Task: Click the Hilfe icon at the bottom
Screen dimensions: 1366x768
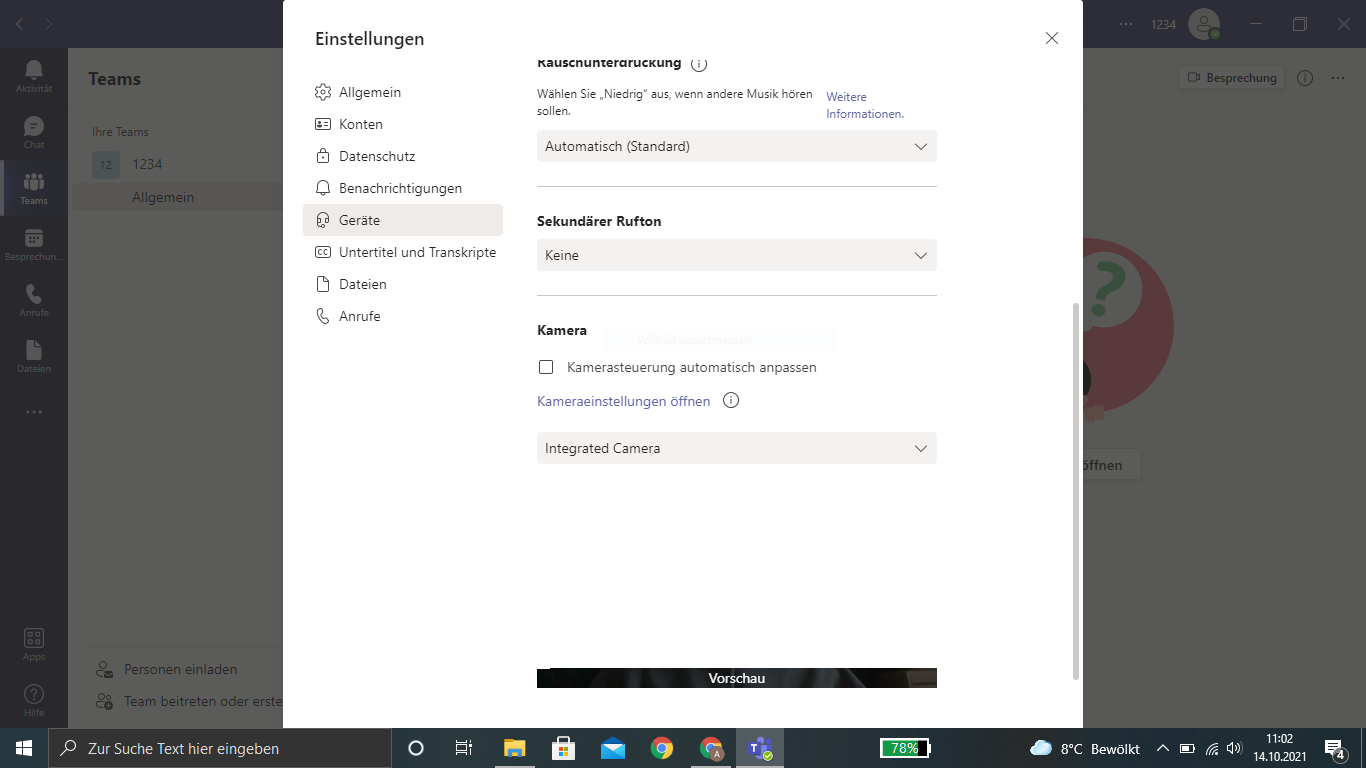Action: click(33, 695)
